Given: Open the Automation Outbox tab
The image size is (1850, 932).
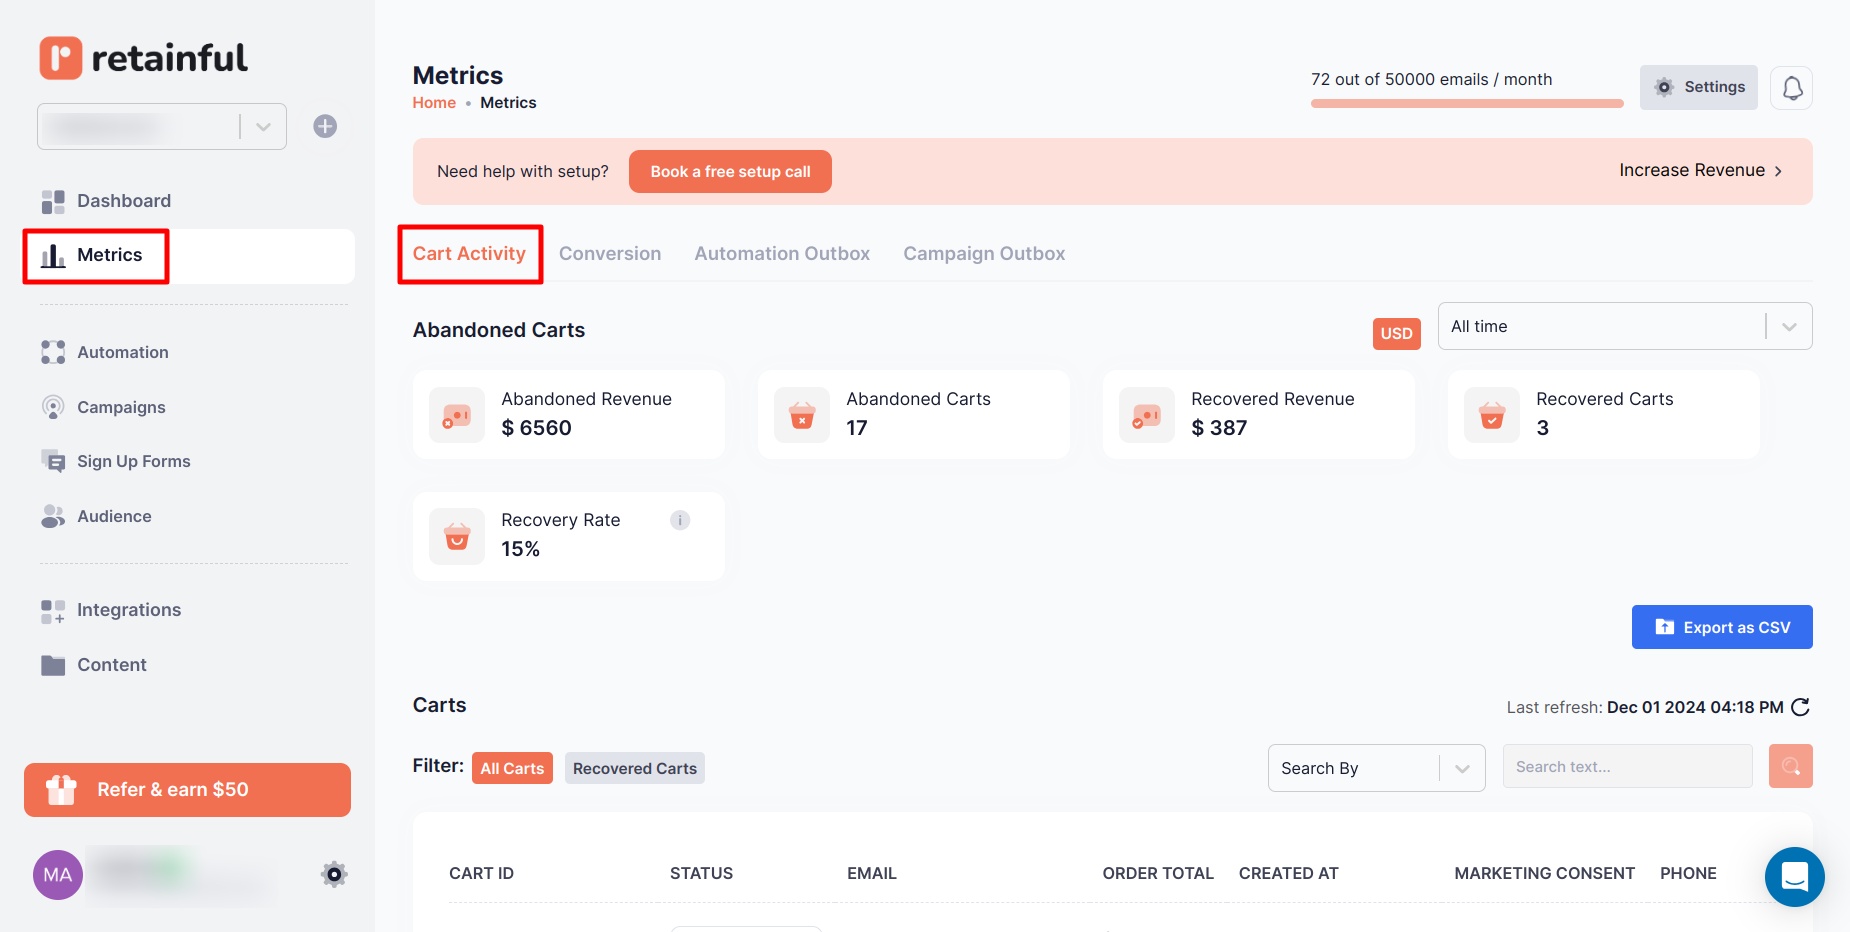Looking at the screenshot, I should click(782, 254).
